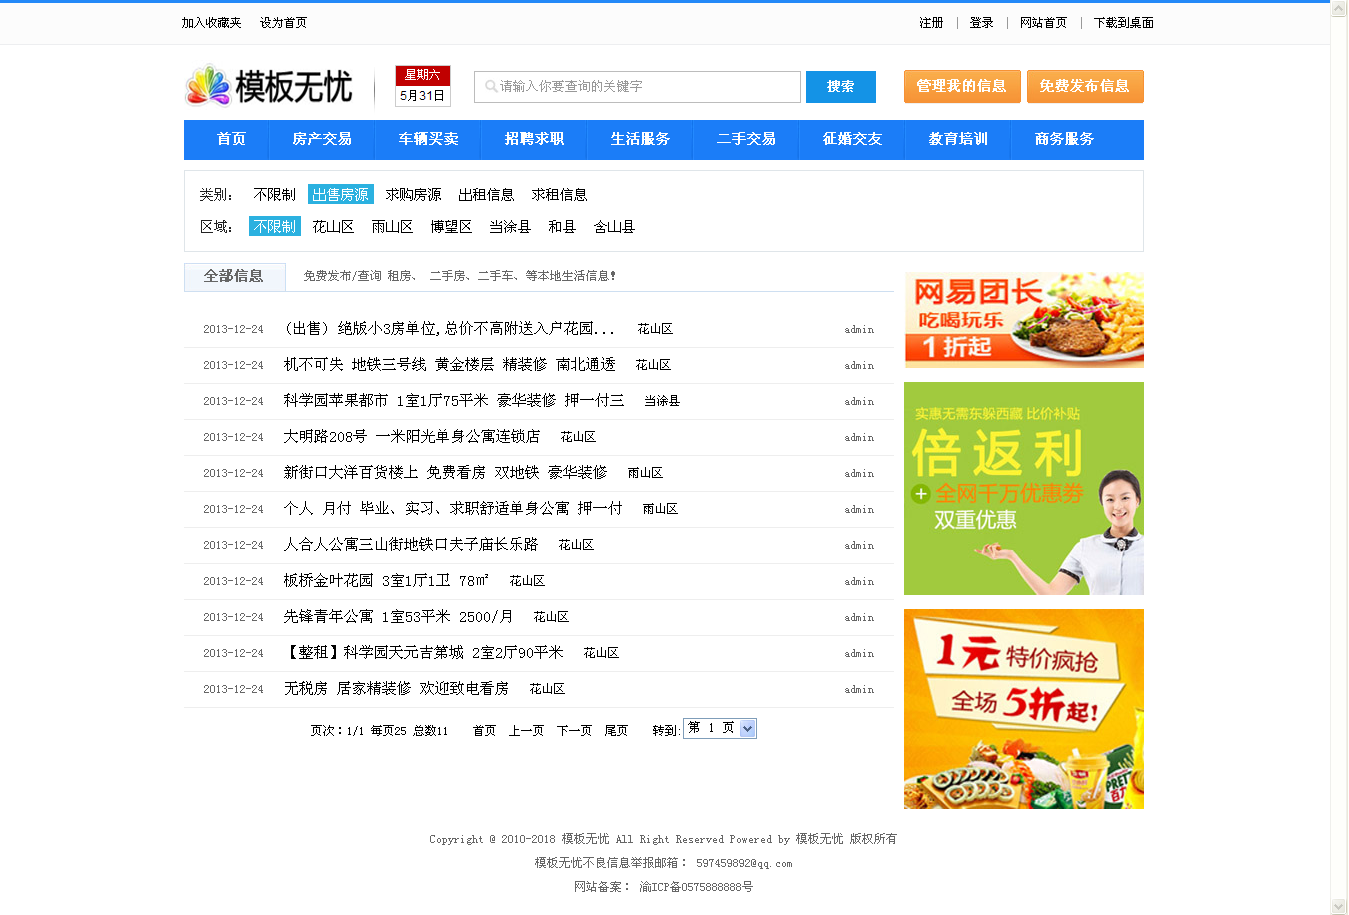The width and height of the screenshot is (1349, 915).
Task: Focus the keyword search input field
Action: click(645, 87)
